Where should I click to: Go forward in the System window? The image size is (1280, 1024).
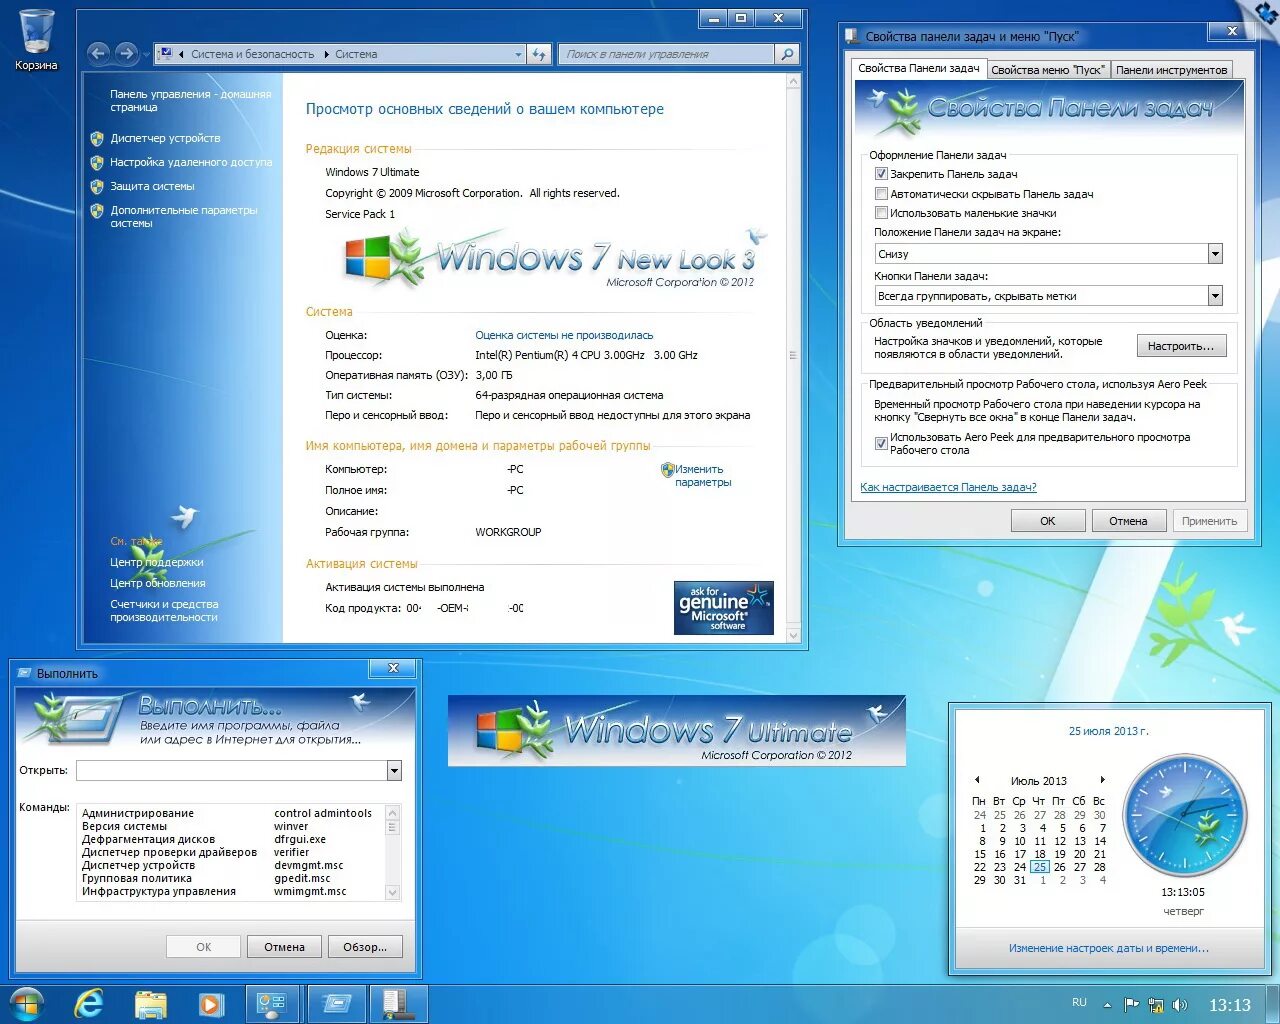[126, 53]
